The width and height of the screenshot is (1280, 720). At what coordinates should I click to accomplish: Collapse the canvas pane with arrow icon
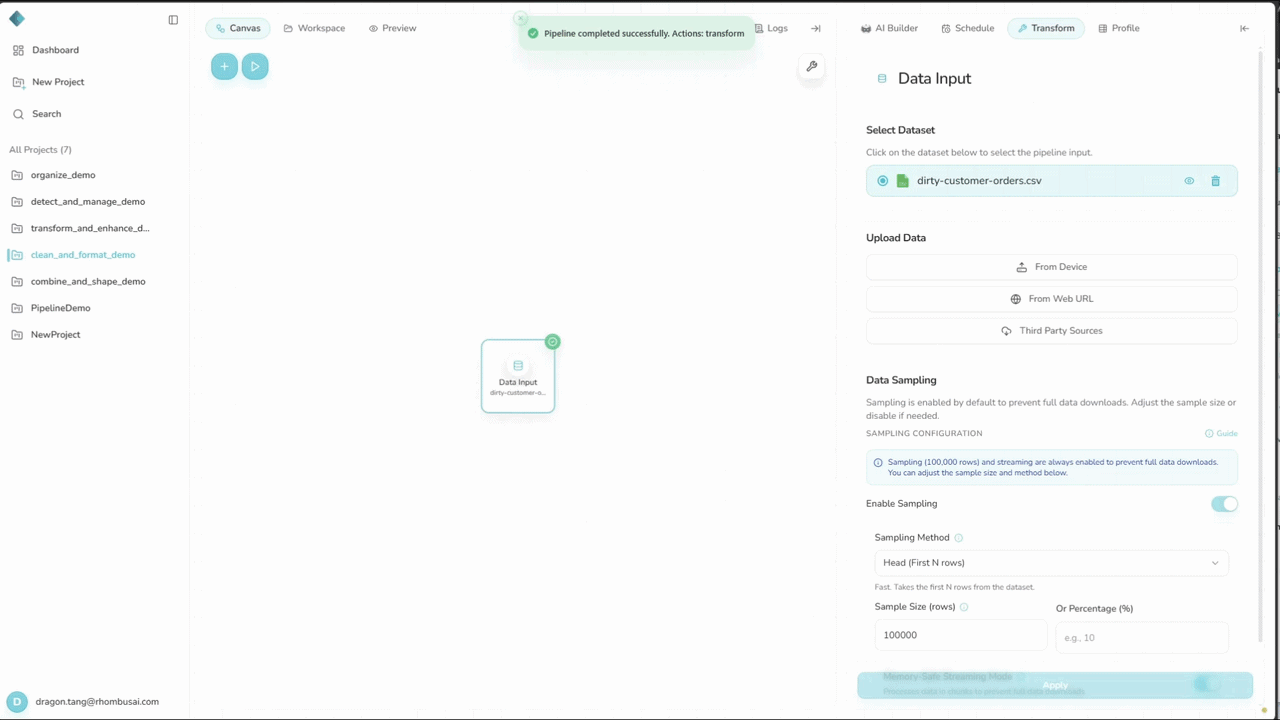[816, 28]
